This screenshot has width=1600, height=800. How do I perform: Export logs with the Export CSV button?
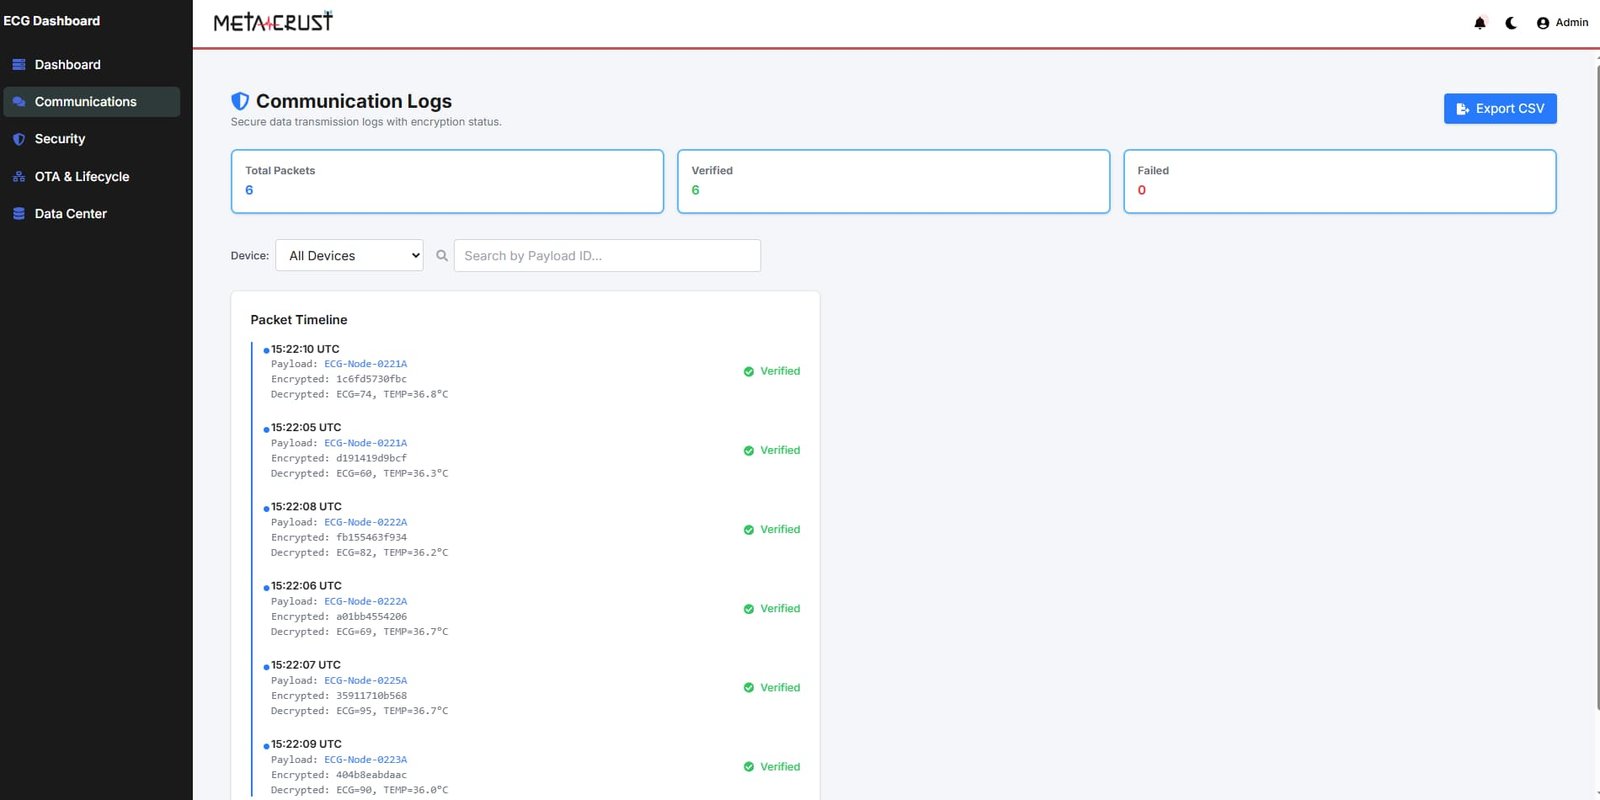[x=1499, y=109]
